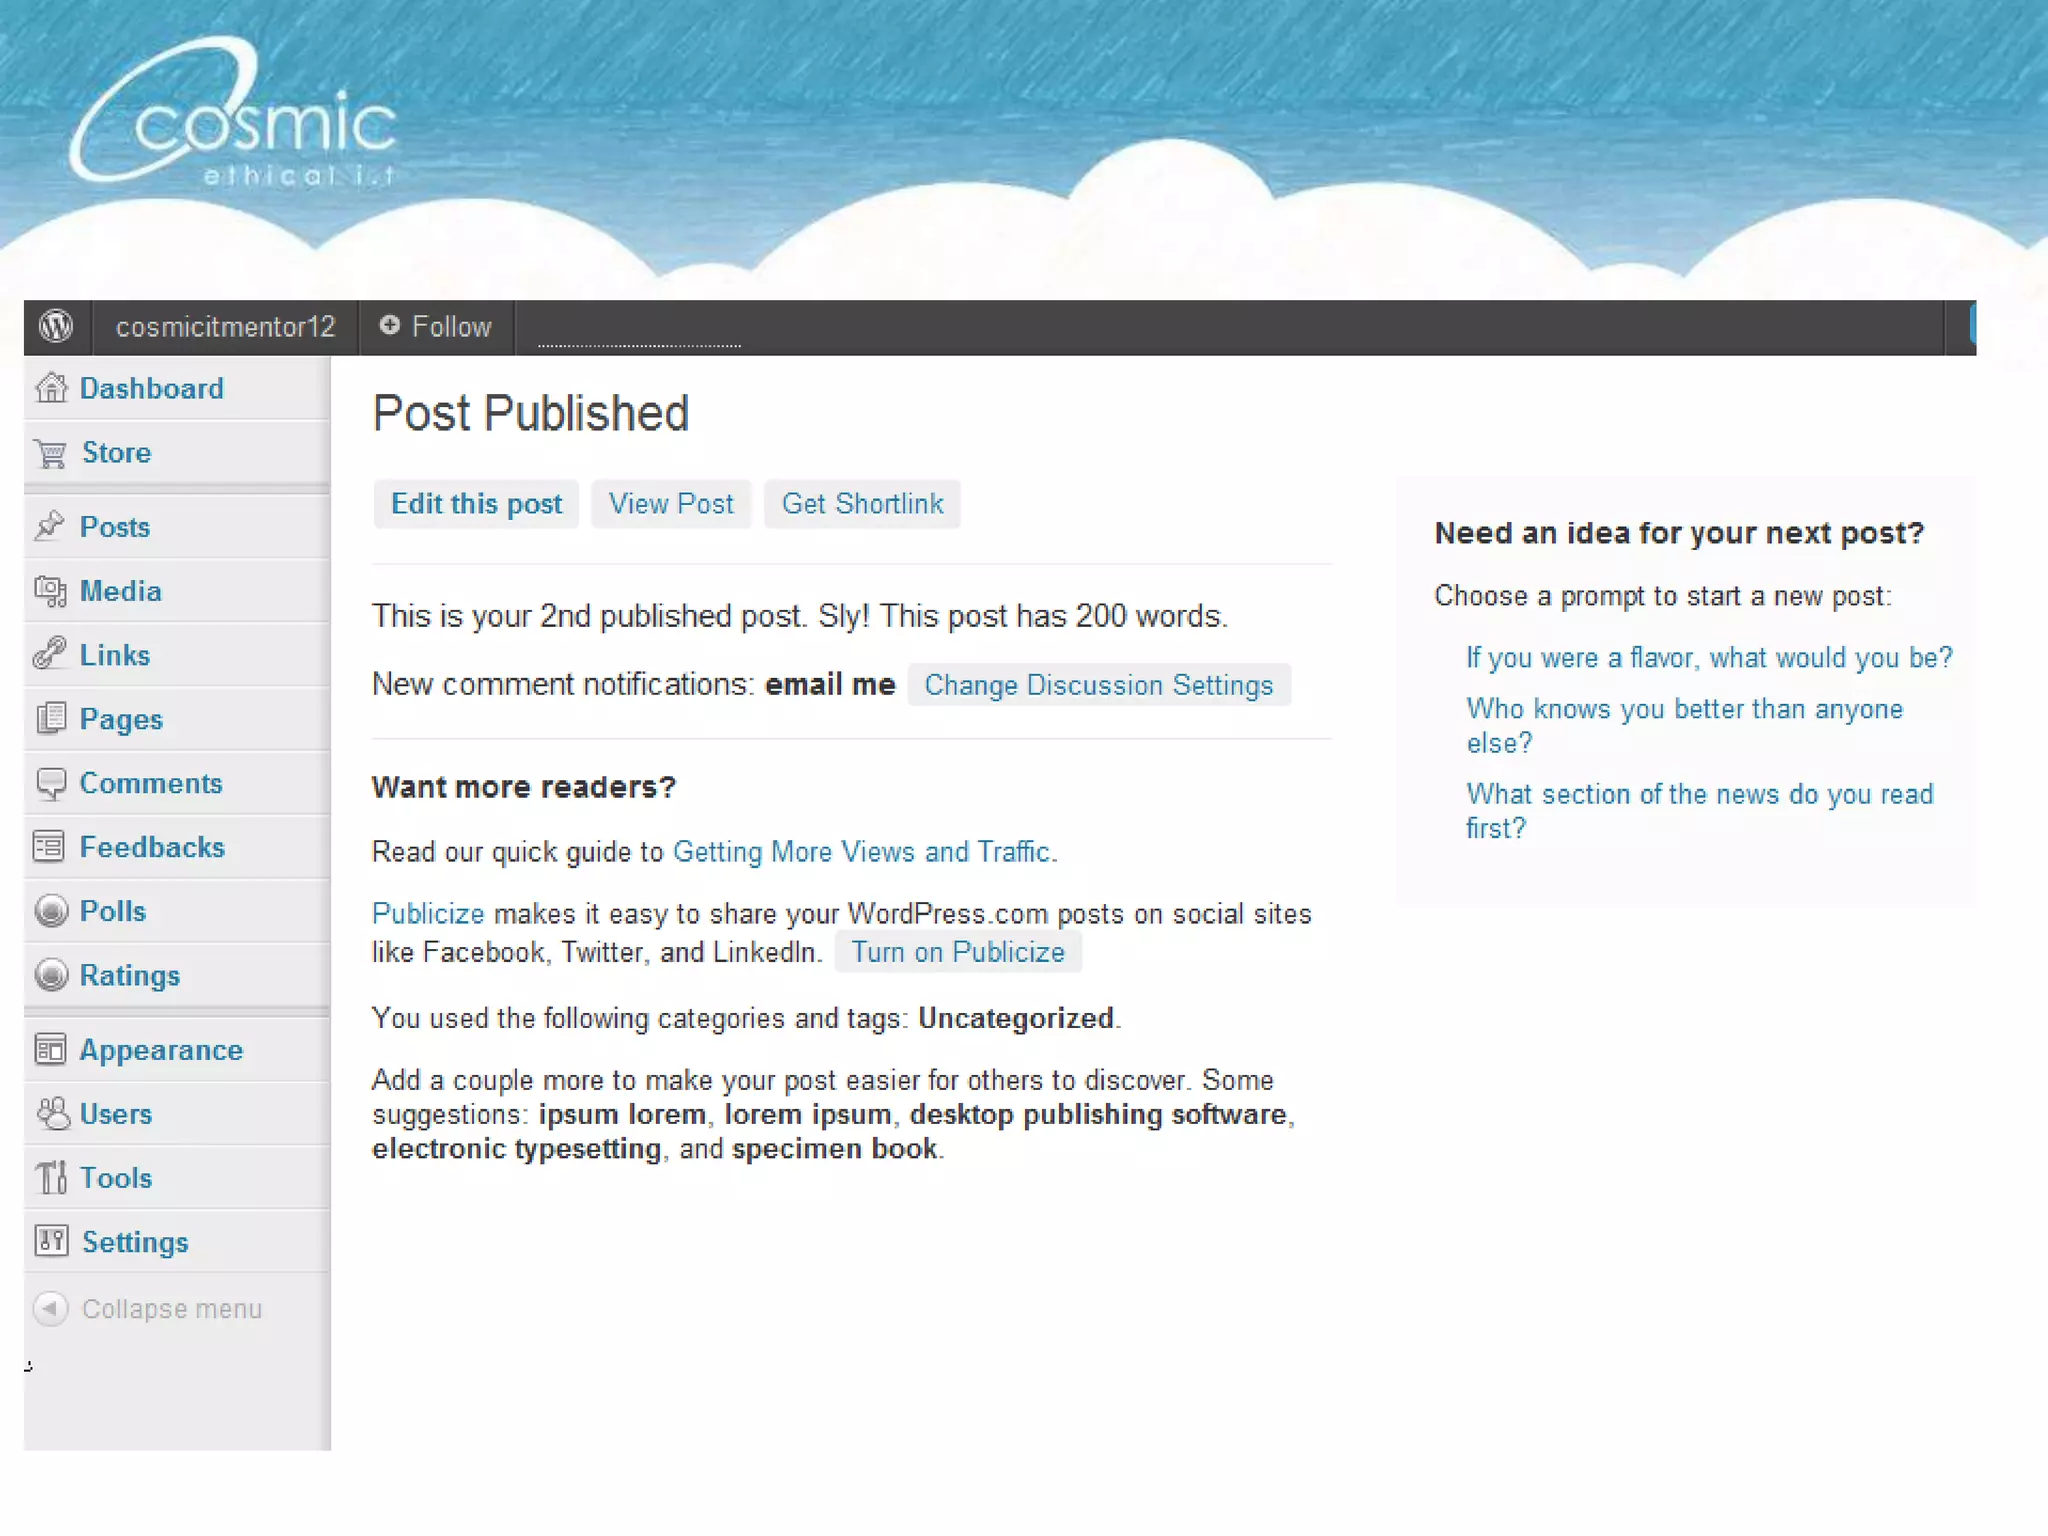Click the Tools wrench icon
This screenshot has width=2048, height=1536.
coord(51,1177)
